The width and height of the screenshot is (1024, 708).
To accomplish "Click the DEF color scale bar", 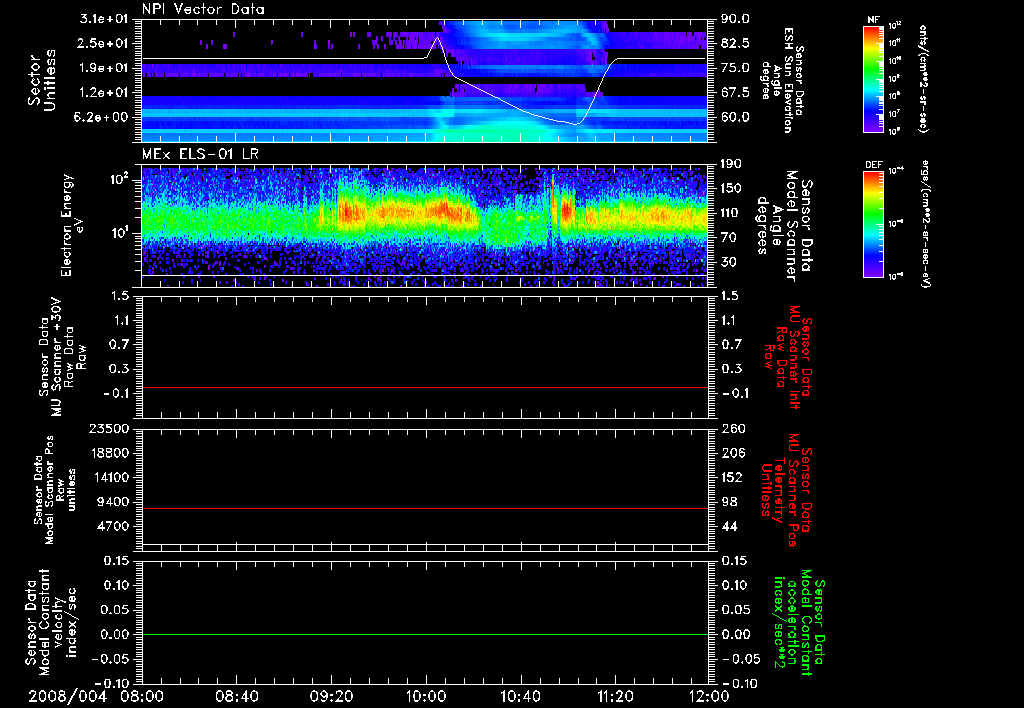I will pyautogui.click(x=873, y=222).
